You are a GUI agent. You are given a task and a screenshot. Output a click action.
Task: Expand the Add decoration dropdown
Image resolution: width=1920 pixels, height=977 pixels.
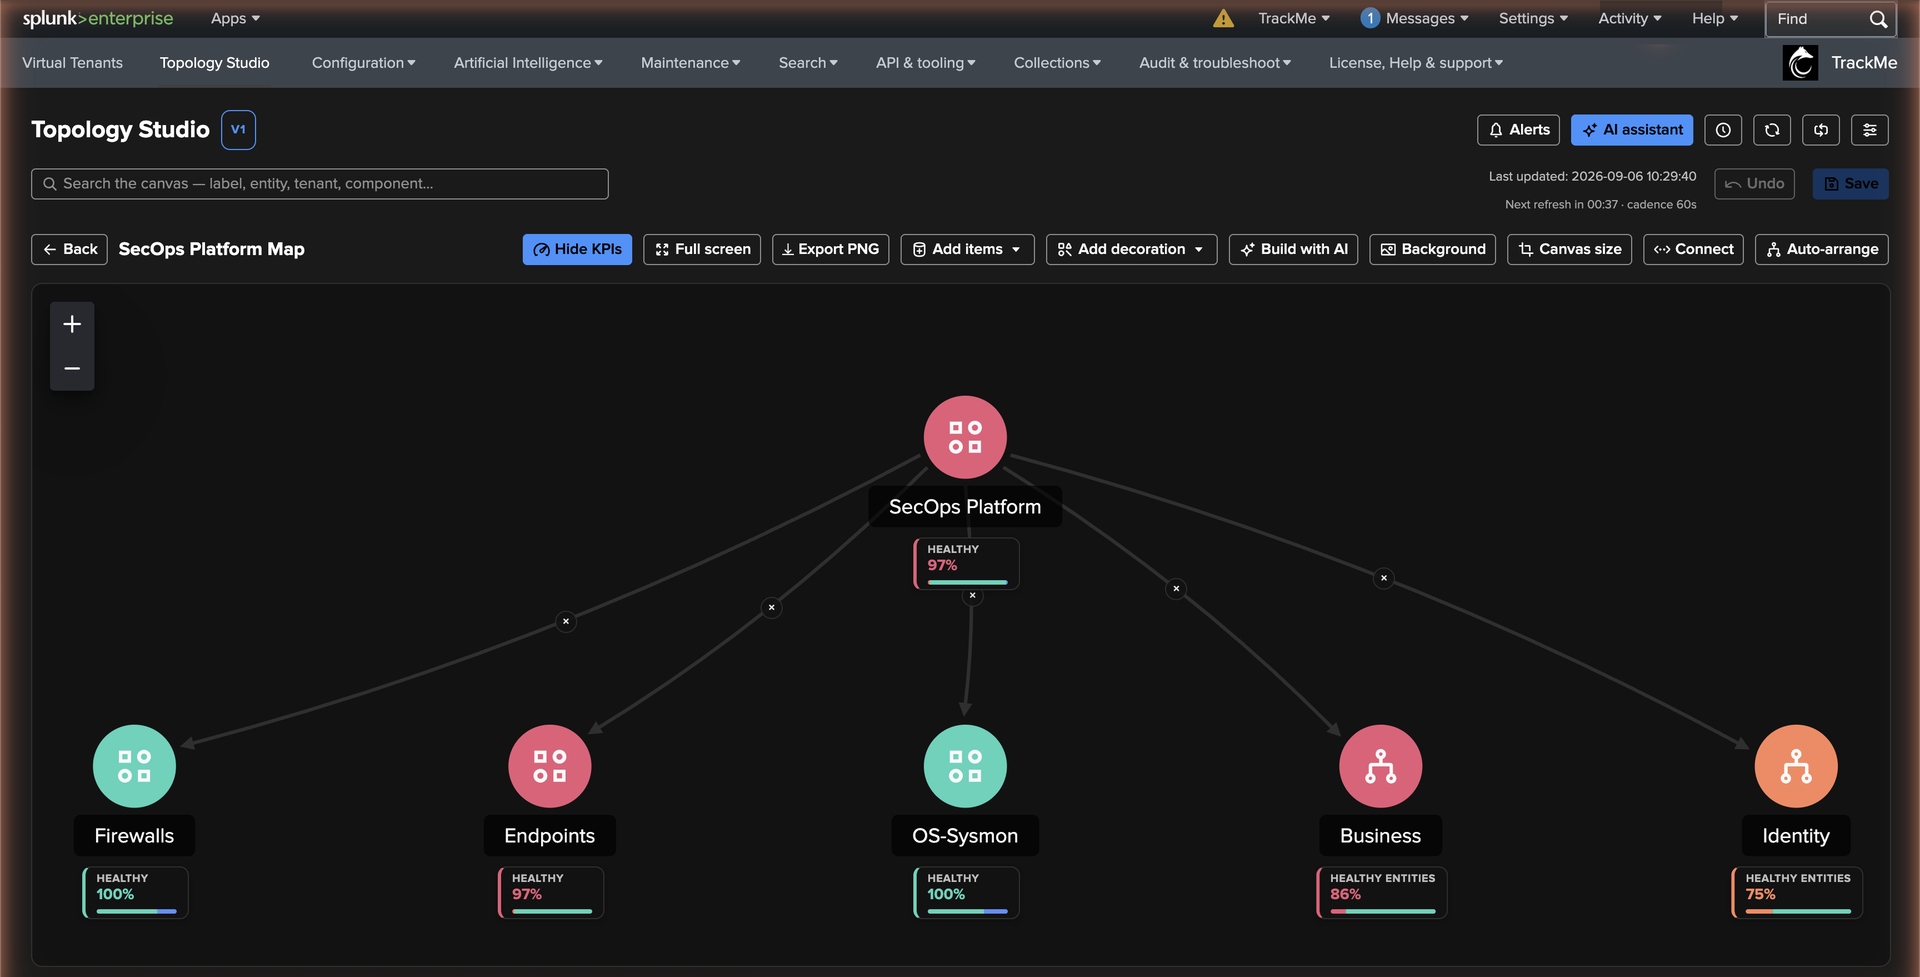coord(1131,249)
